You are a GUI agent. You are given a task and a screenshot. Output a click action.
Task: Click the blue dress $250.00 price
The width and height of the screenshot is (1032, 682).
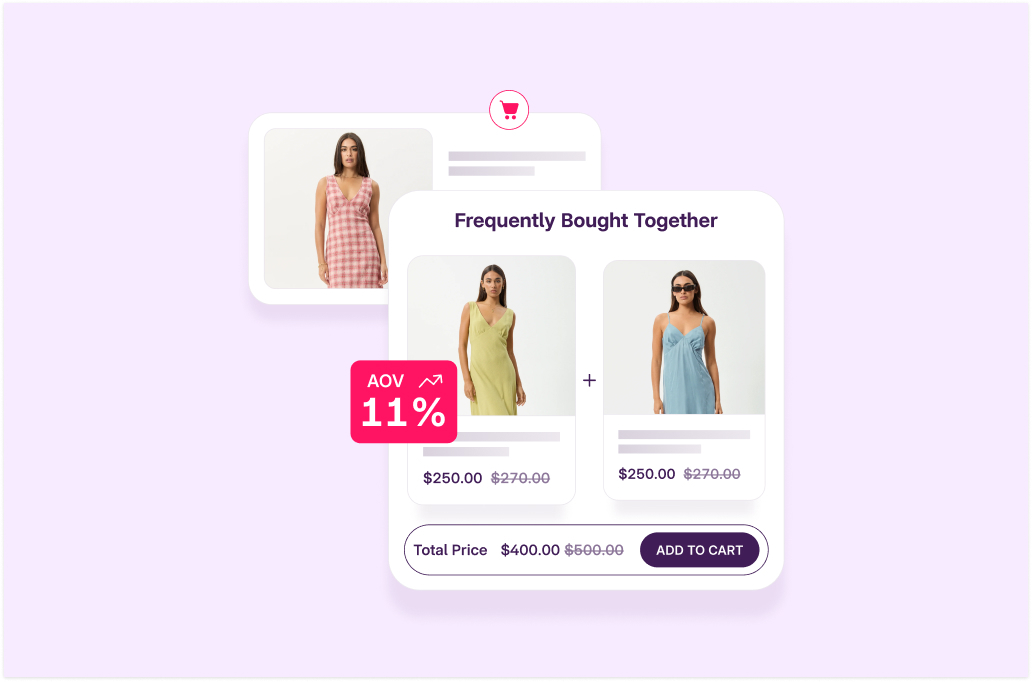(646, 474)
